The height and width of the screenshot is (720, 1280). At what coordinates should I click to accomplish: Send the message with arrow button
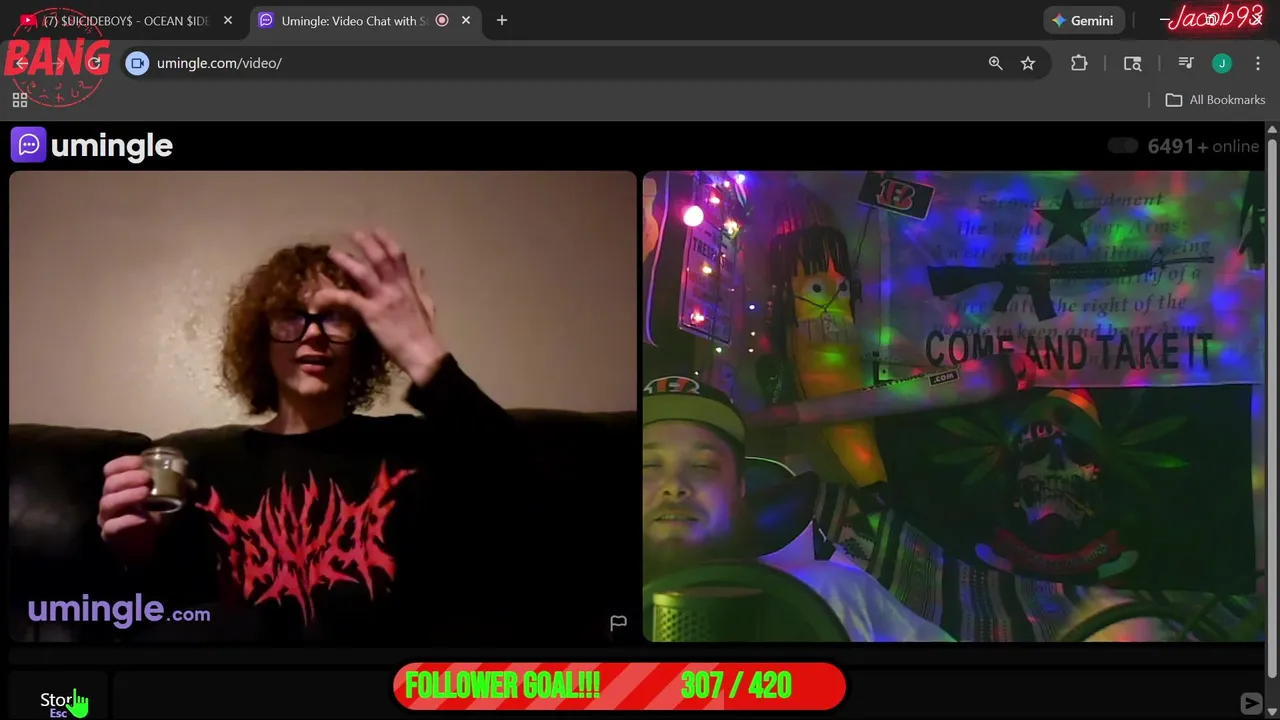tap(1251, 703)
